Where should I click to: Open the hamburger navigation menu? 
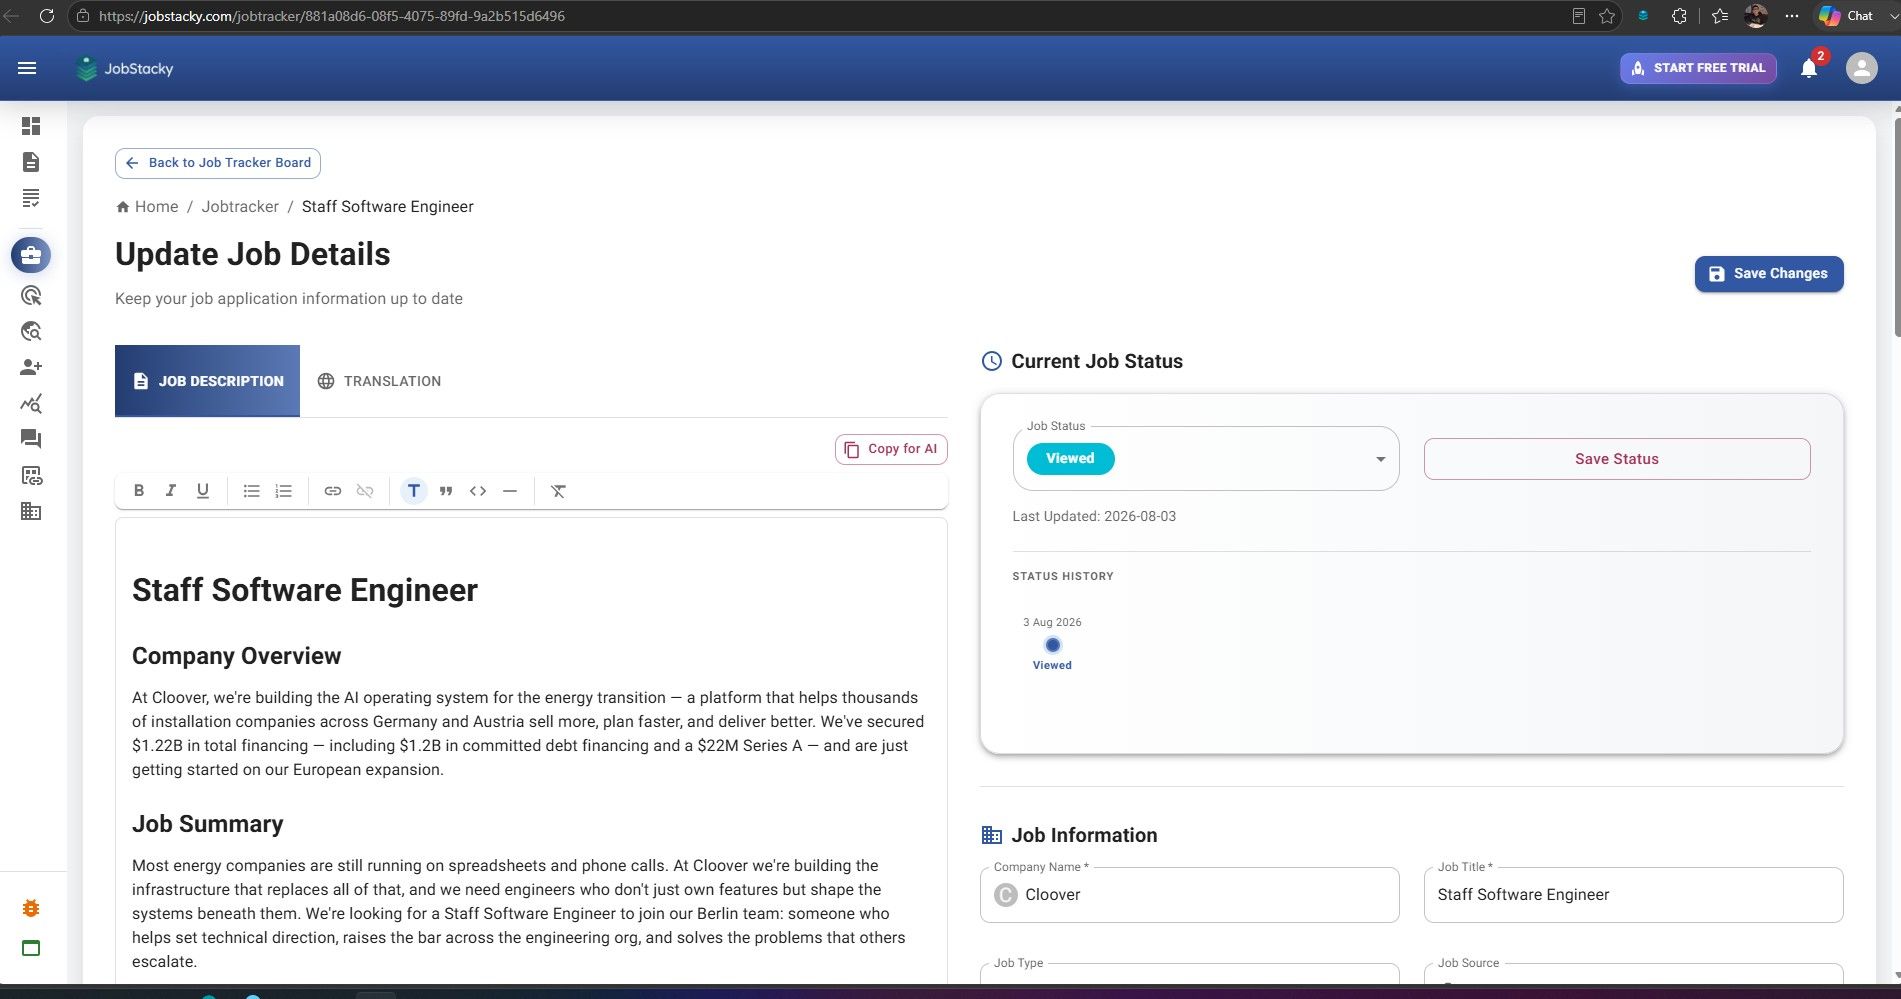(27, 68)
